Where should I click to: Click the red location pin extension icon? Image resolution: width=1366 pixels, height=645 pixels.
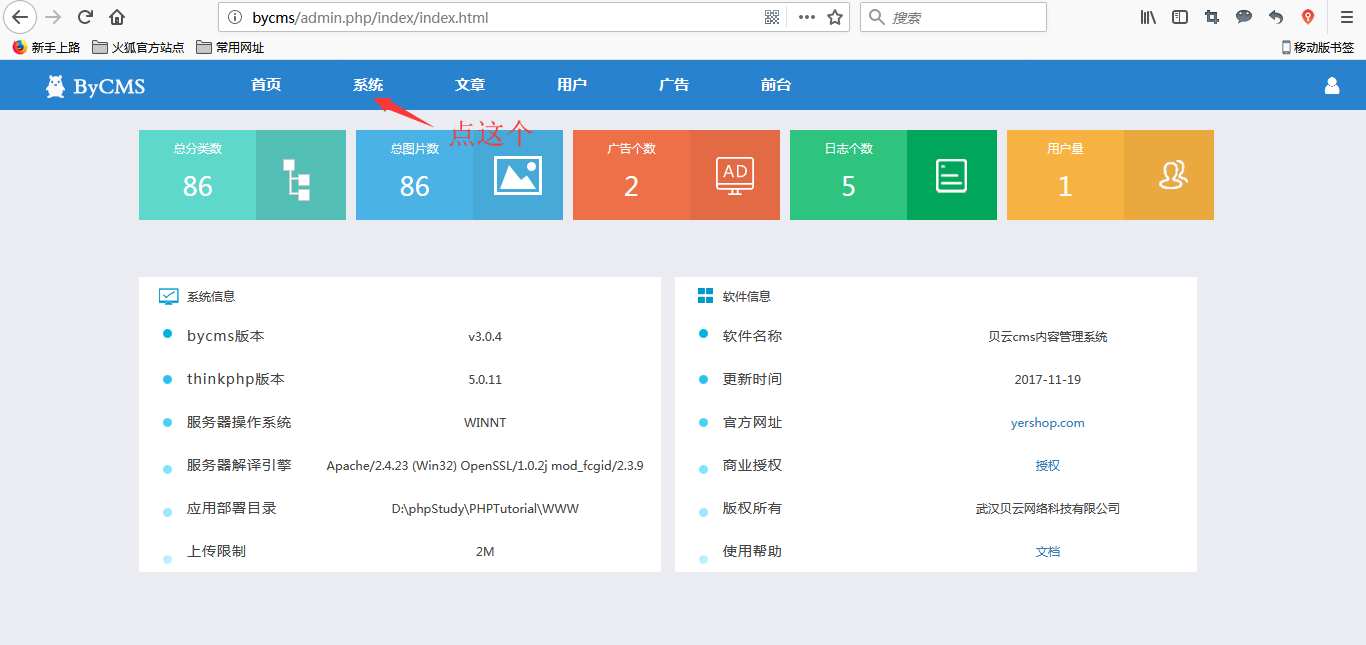(x=1308, y=17)
